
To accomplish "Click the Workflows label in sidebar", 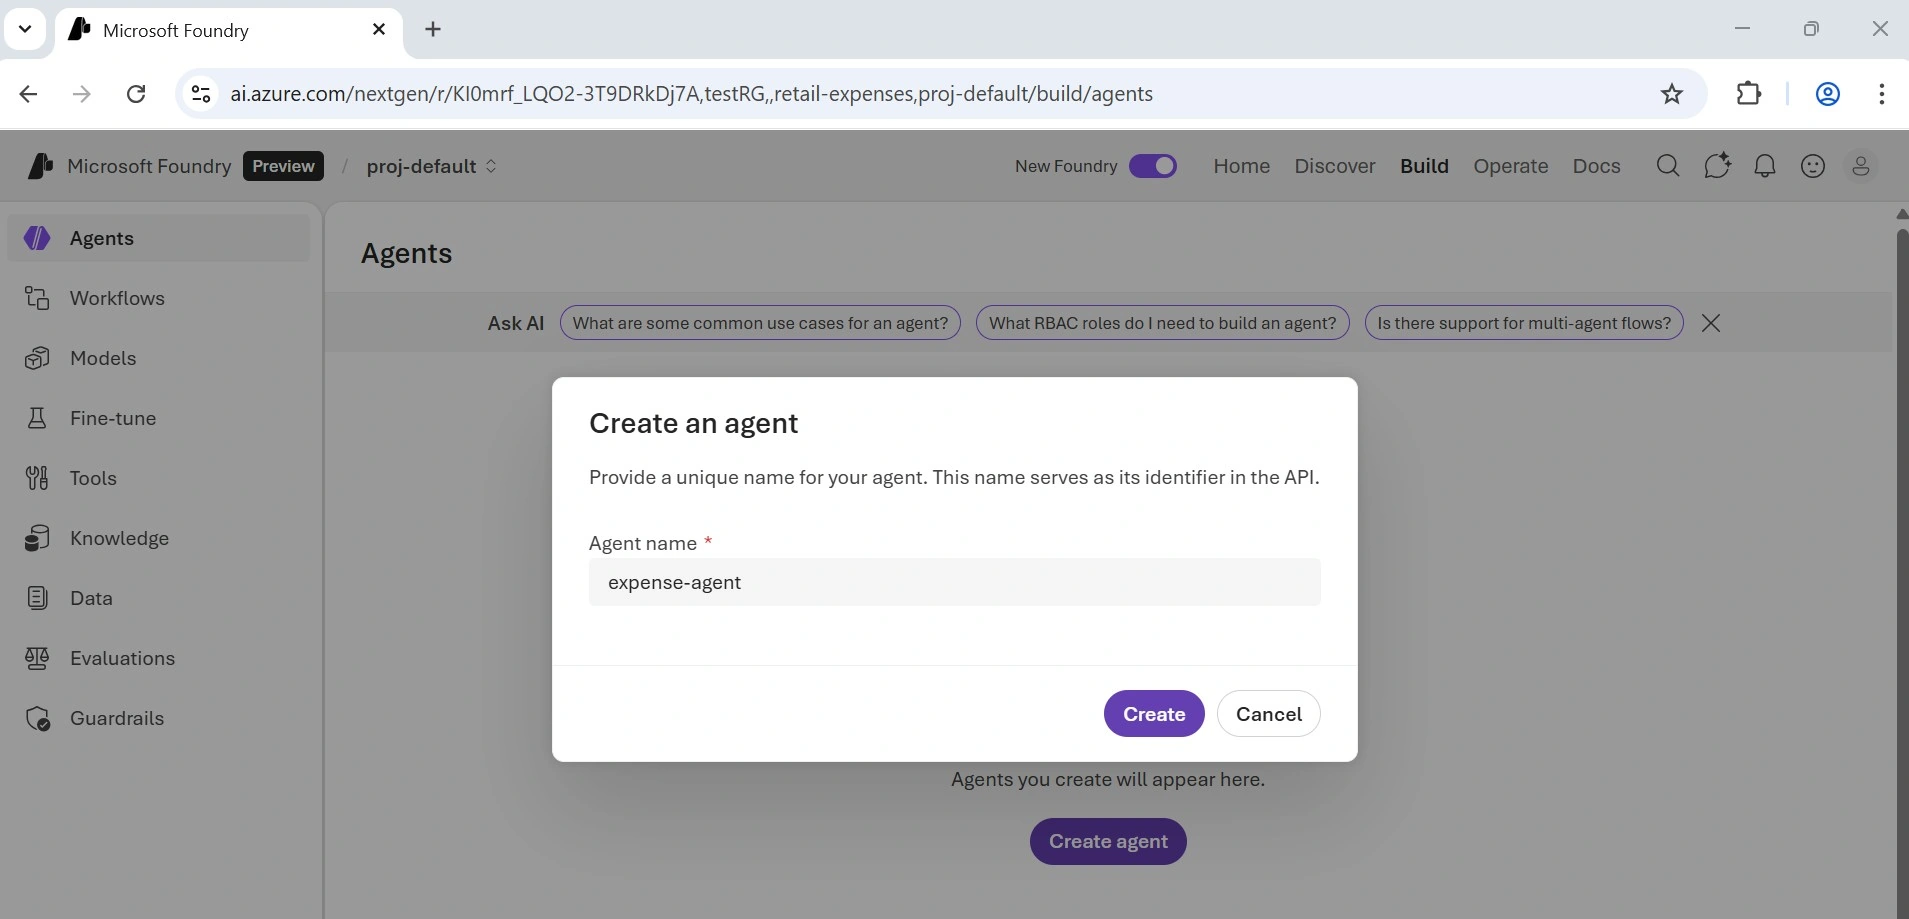I will tap(117, 298).
